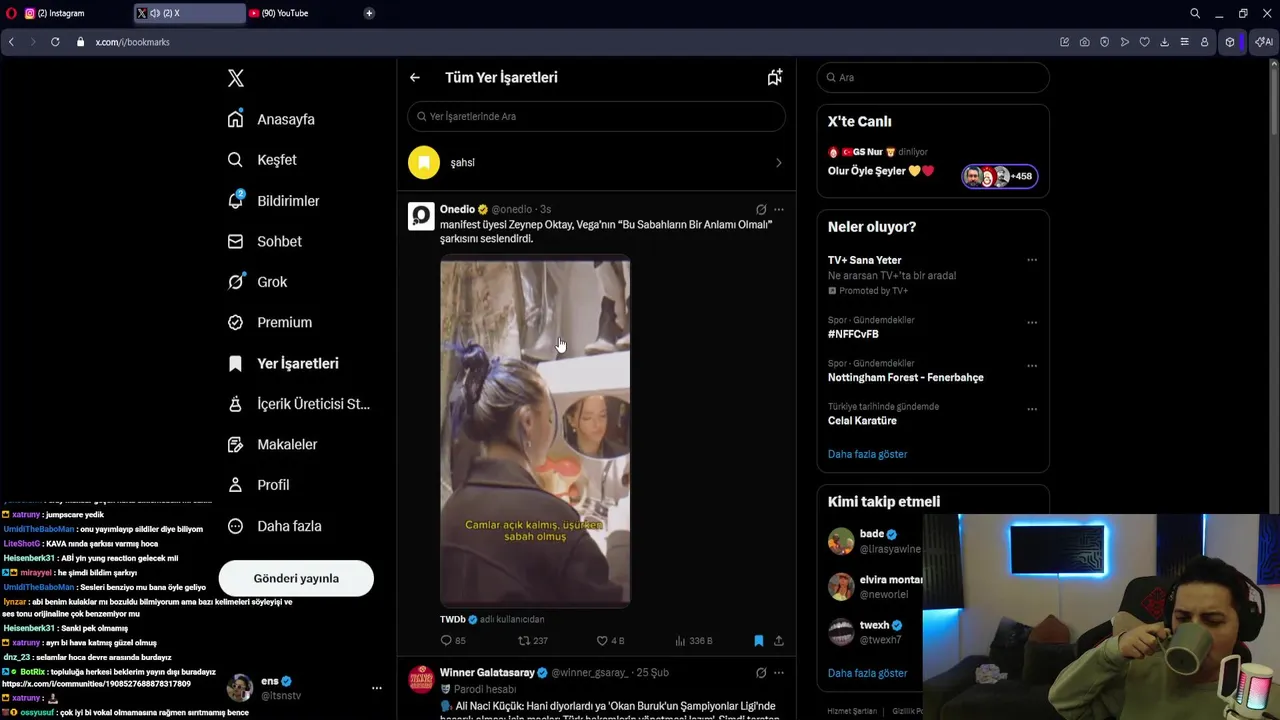
Task: Click the Grok icon on Onedio post
Action: pos(761,210)
